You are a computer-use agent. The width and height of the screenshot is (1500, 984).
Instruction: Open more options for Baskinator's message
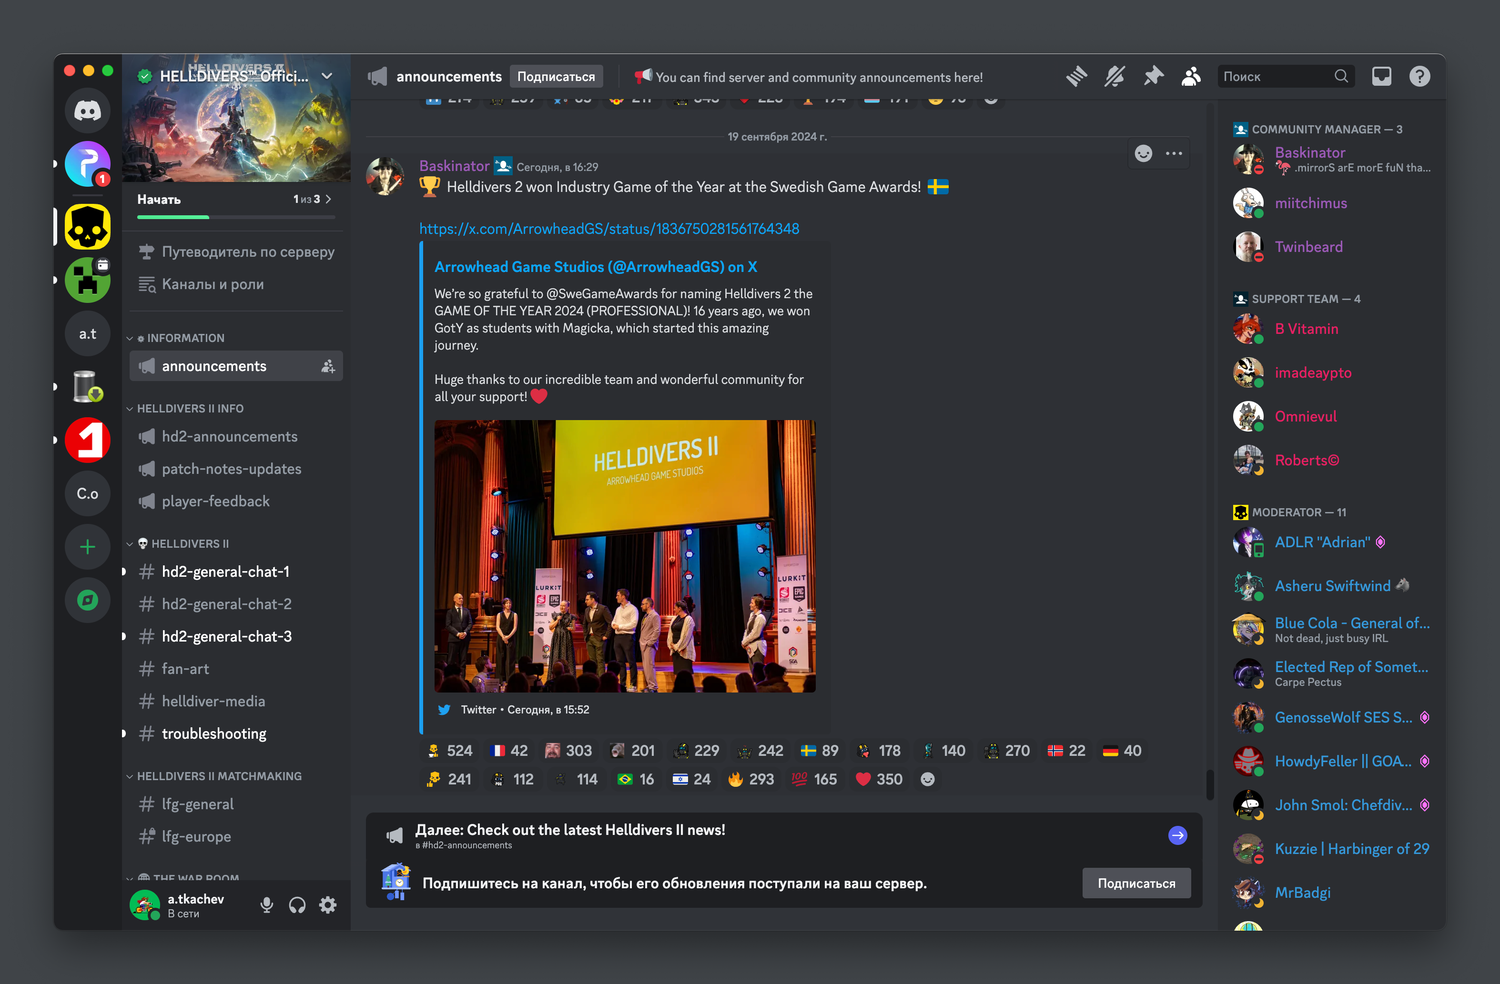point(1174,153)
